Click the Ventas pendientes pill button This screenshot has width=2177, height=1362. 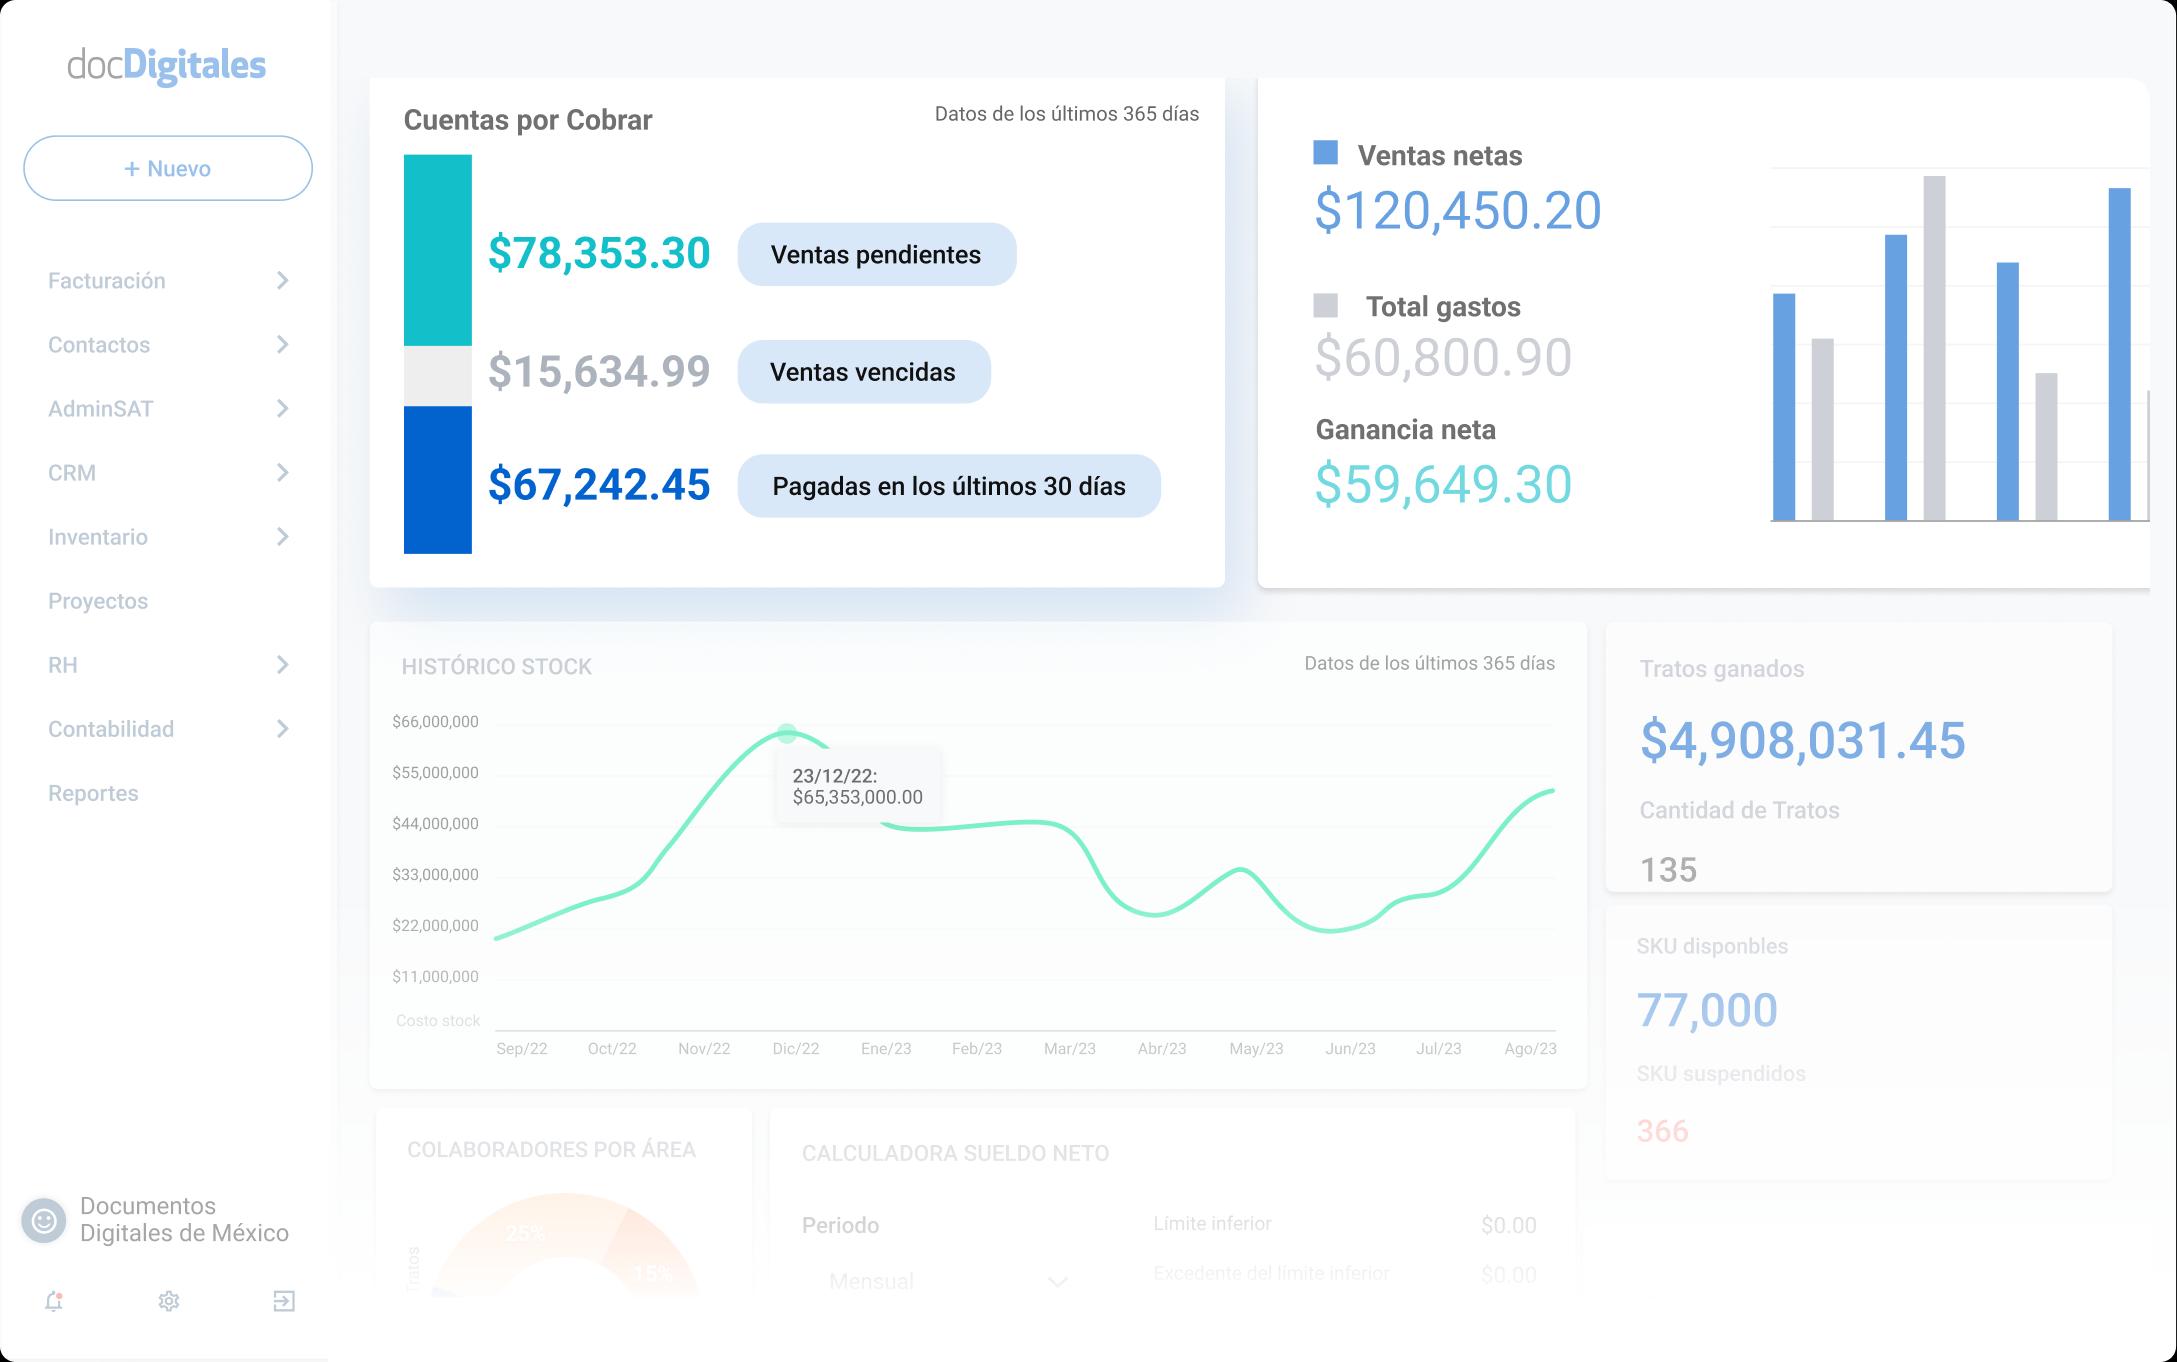pos(876,254)
